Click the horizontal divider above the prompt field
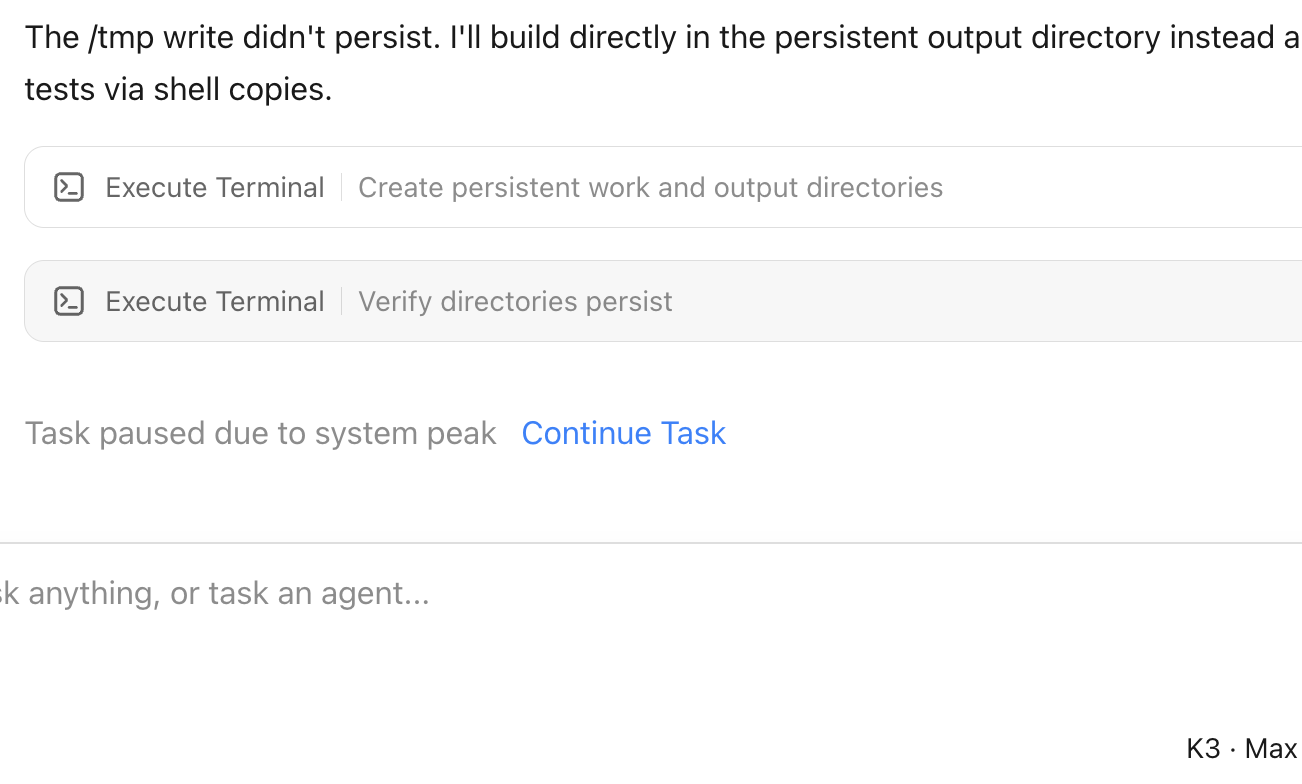 651,543
